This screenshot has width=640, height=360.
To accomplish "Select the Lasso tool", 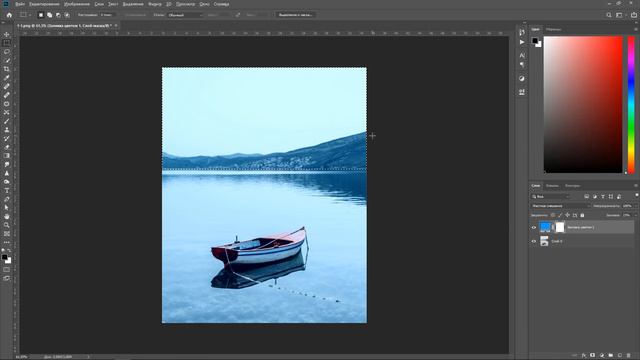I will click(7, 52).
